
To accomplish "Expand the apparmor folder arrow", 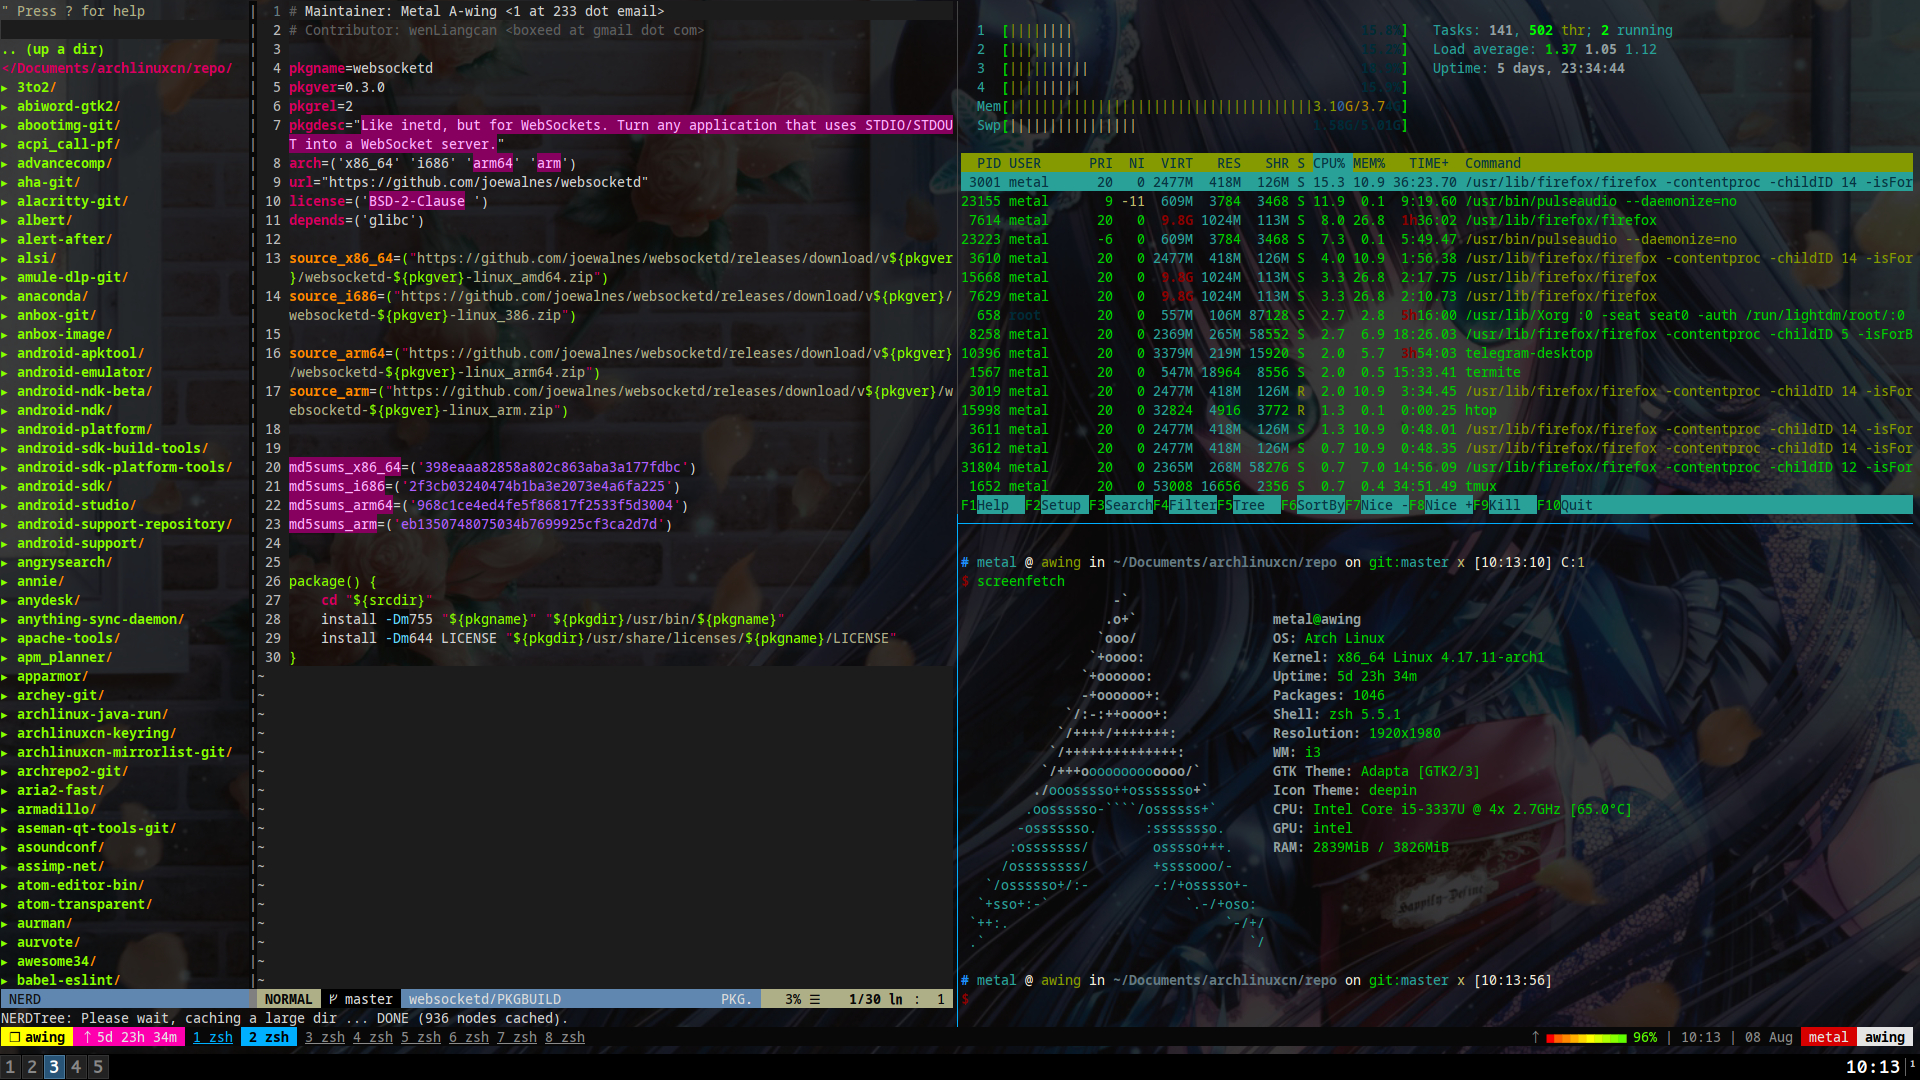I will 5,677.
